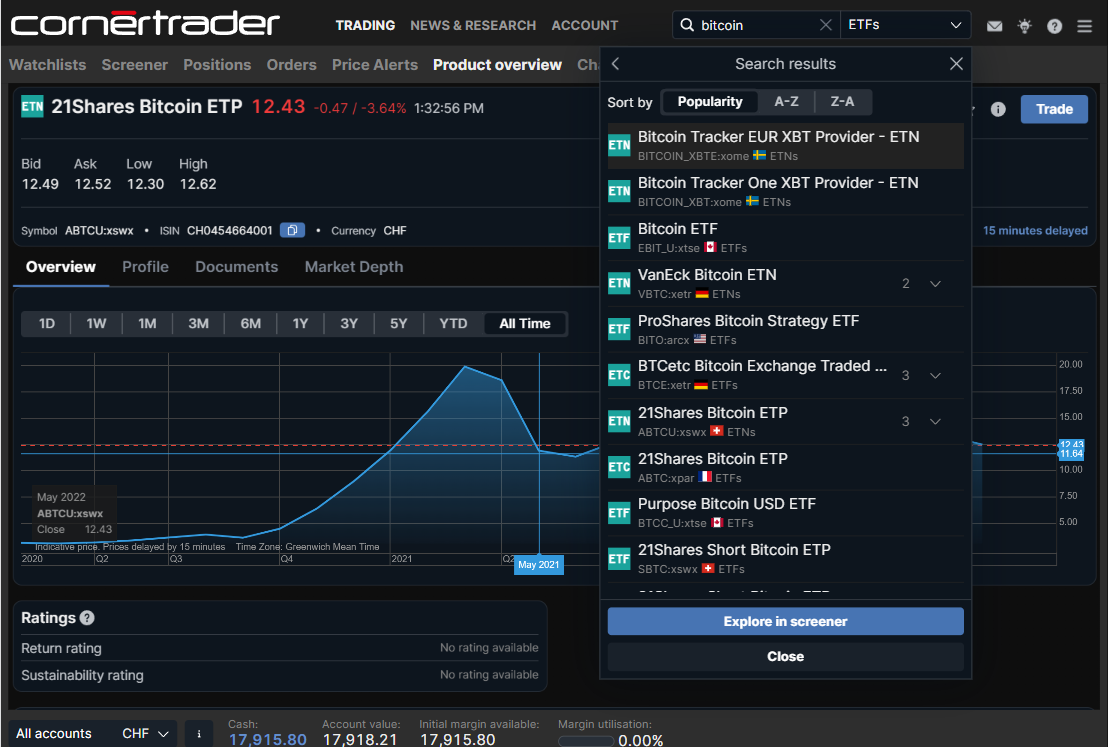Open account info icon in footer
1108x748 pixels.
[x=199, y=734]
